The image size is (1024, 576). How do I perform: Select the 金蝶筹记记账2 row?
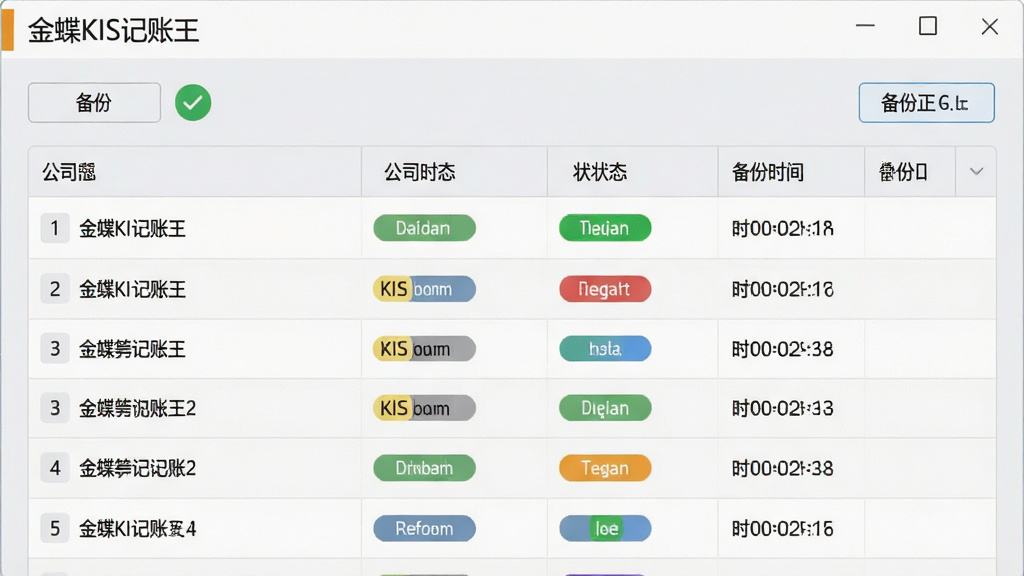(512, 468)
